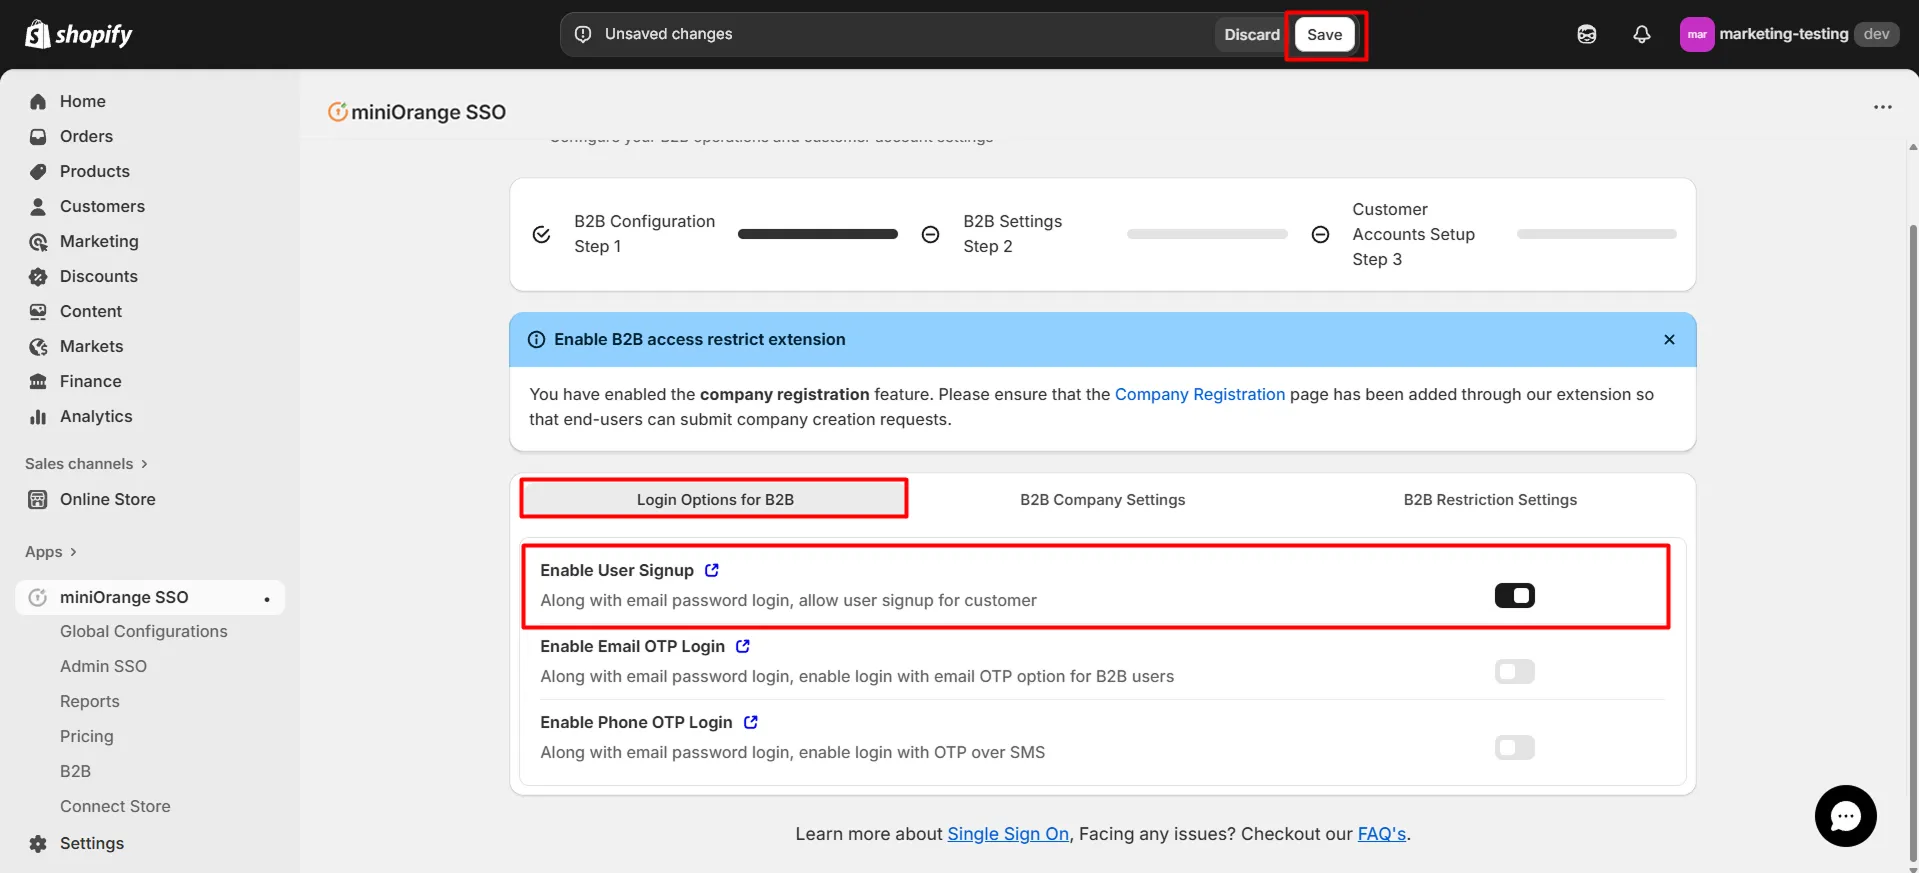Open Orders in sidebar

86,136
